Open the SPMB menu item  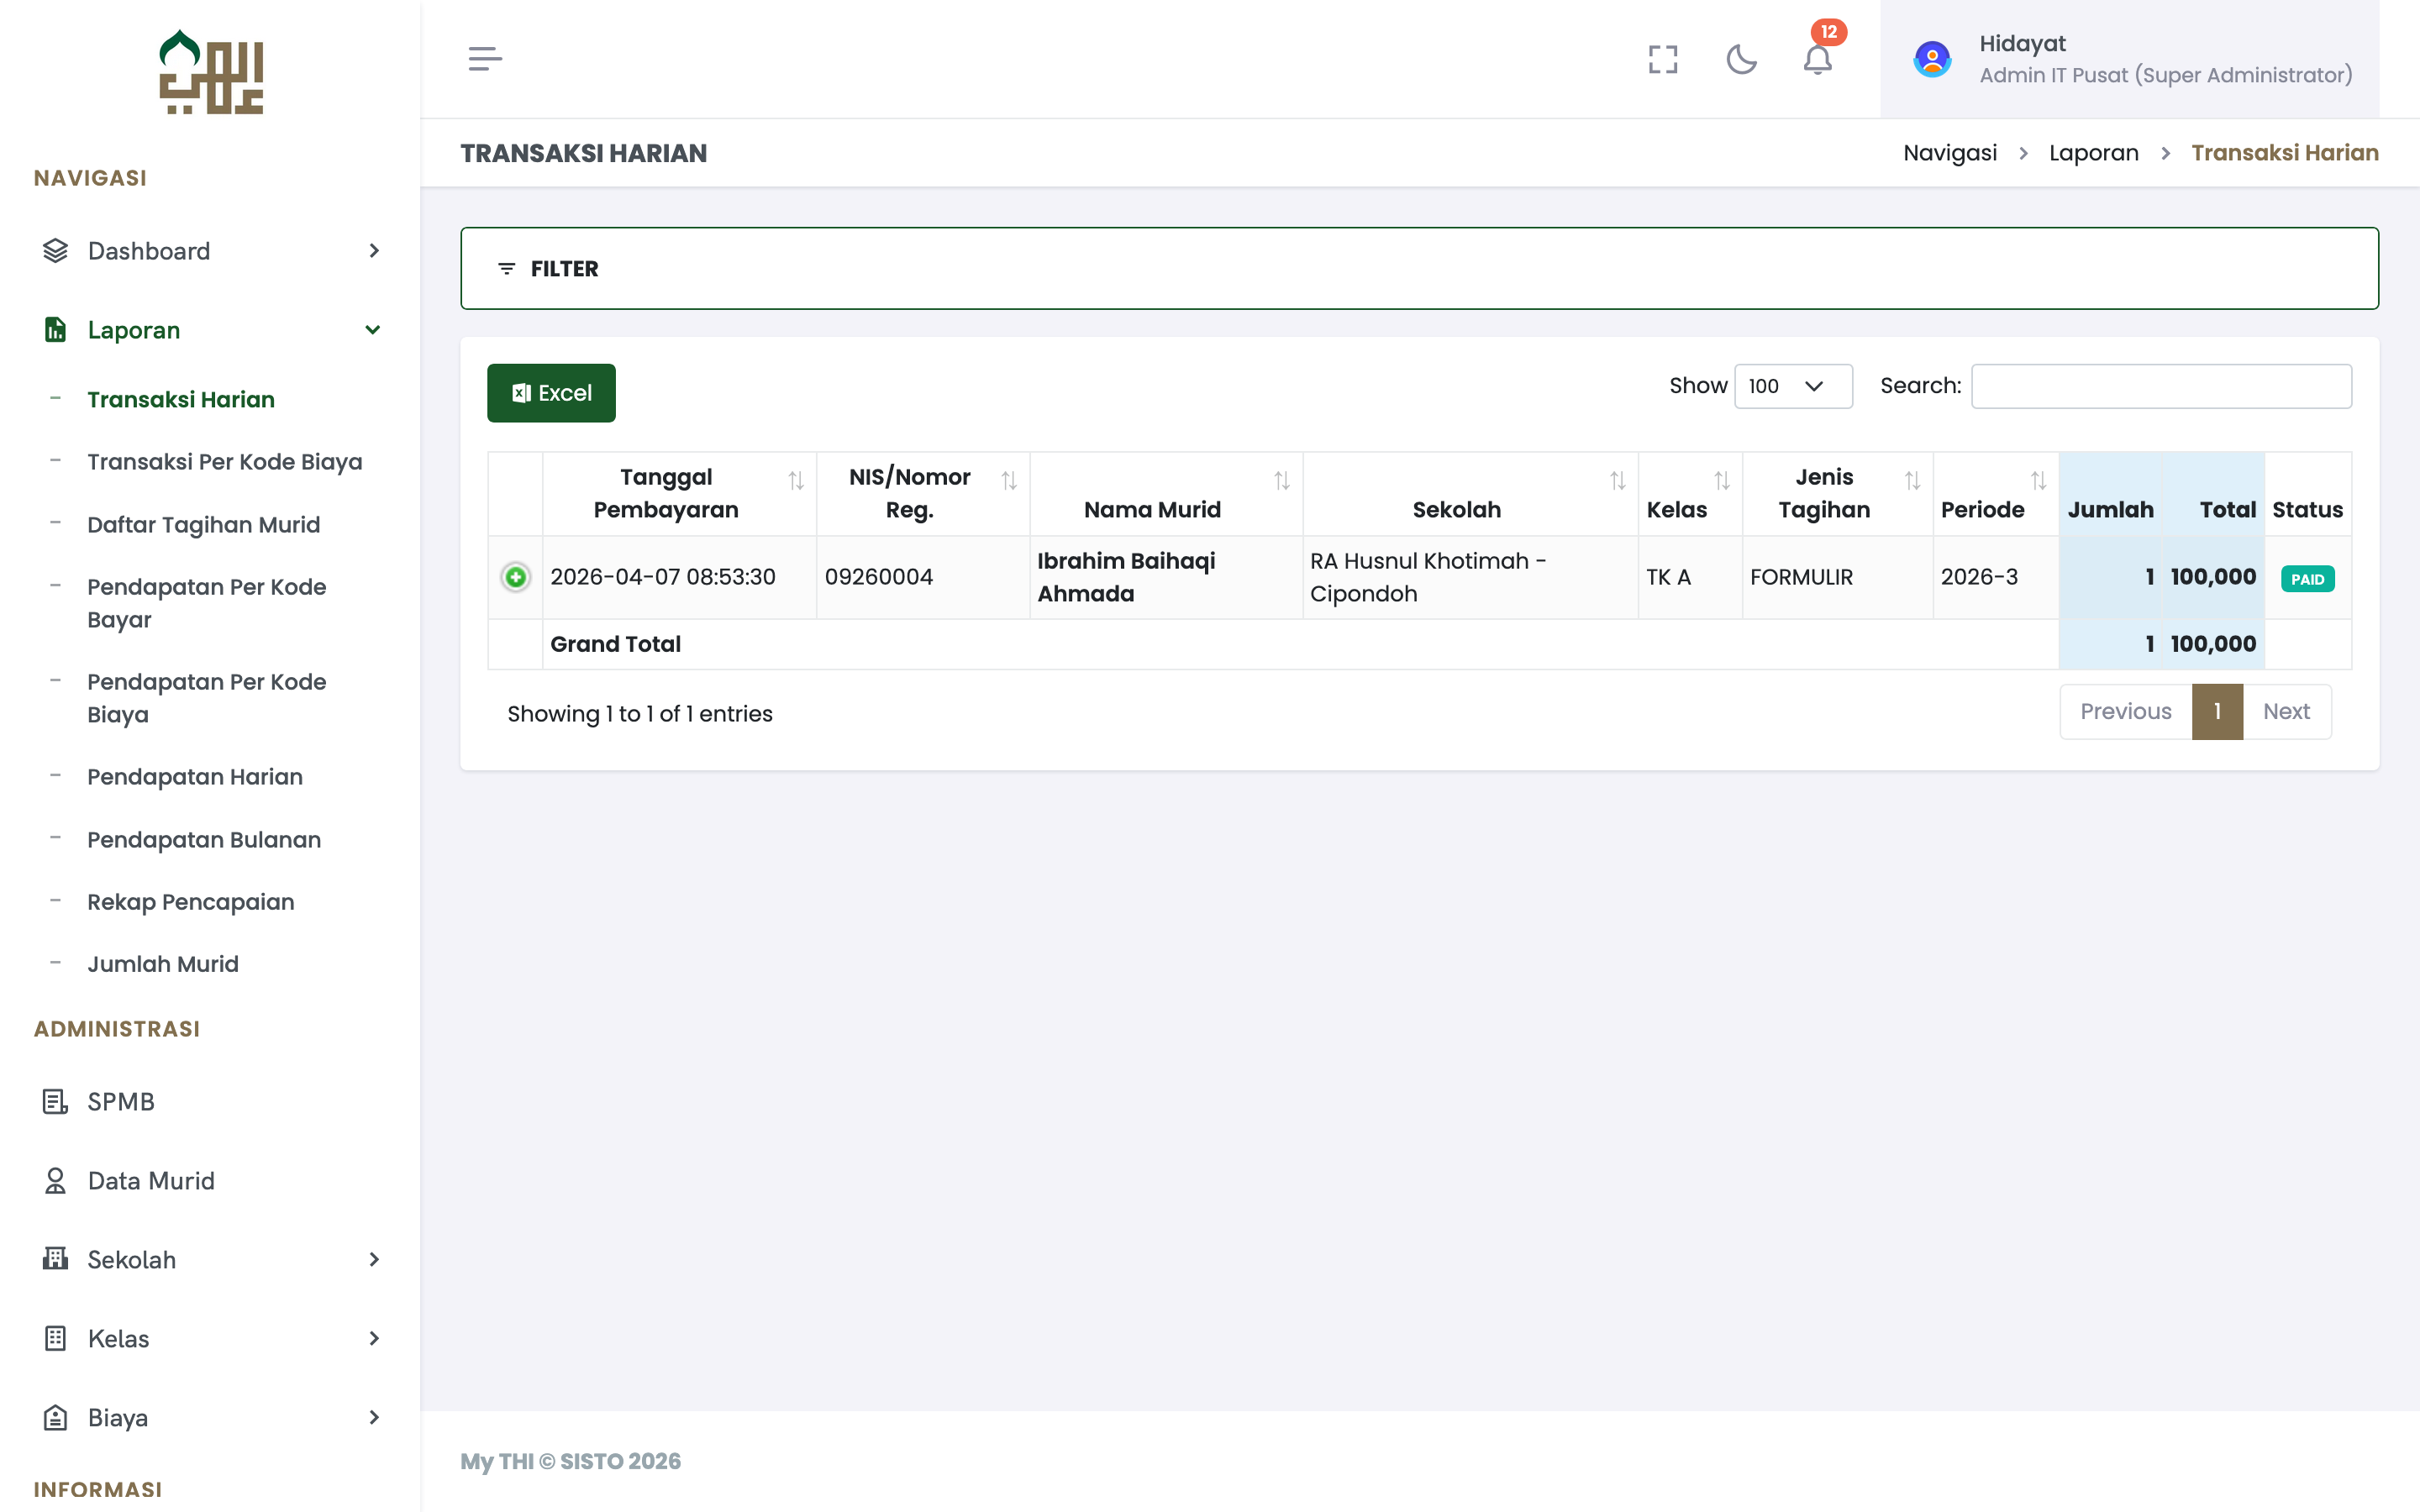coord(121,1102)
